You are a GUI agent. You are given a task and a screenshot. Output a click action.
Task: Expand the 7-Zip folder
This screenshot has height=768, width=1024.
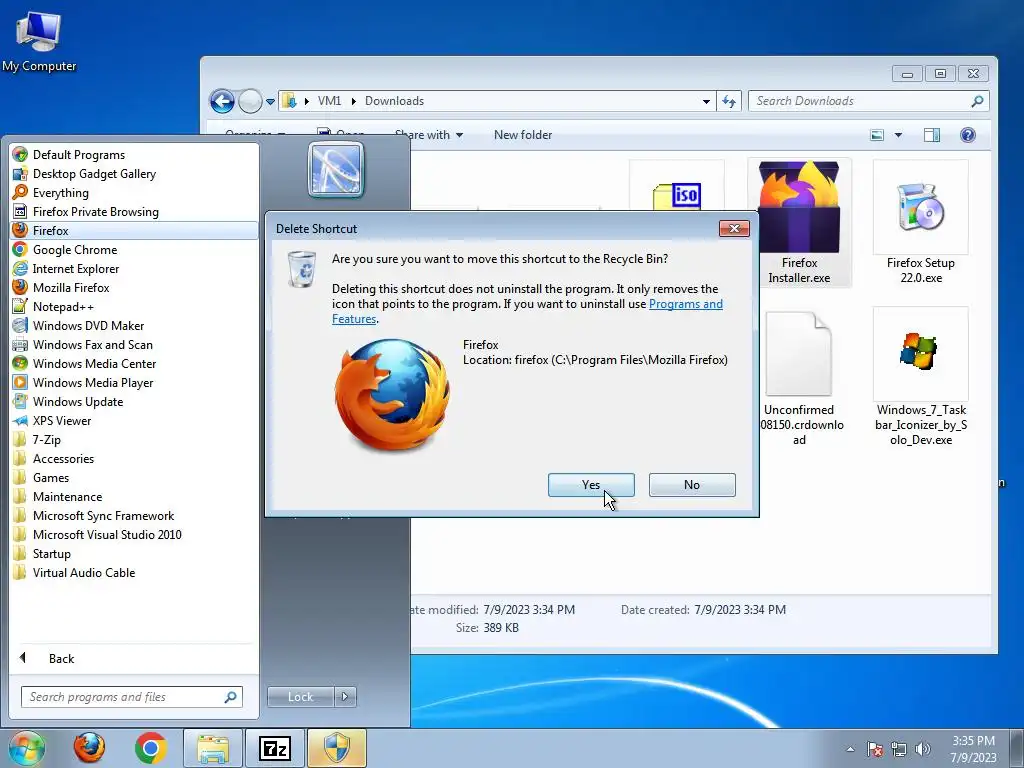tap(135, 440)
